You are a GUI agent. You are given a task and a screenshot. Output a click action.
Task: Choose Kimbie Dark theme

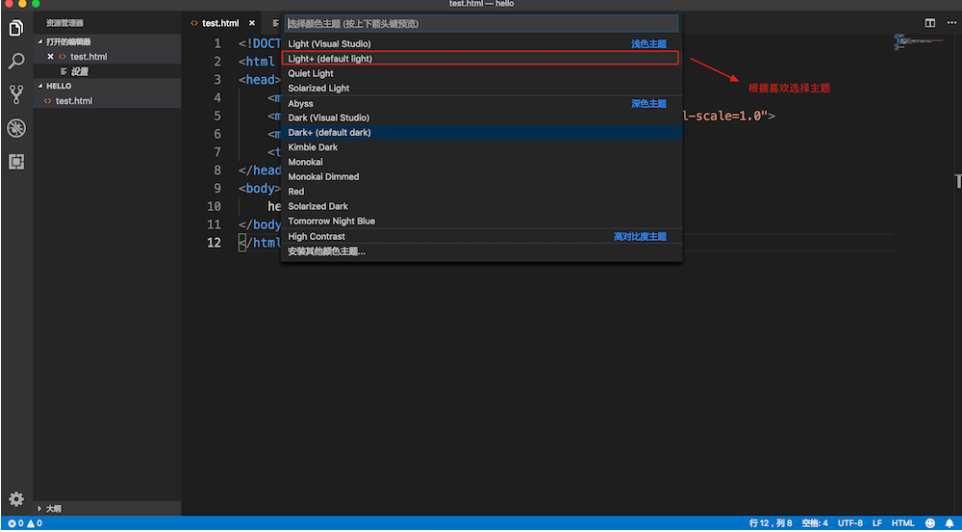(x=482, y=147)
